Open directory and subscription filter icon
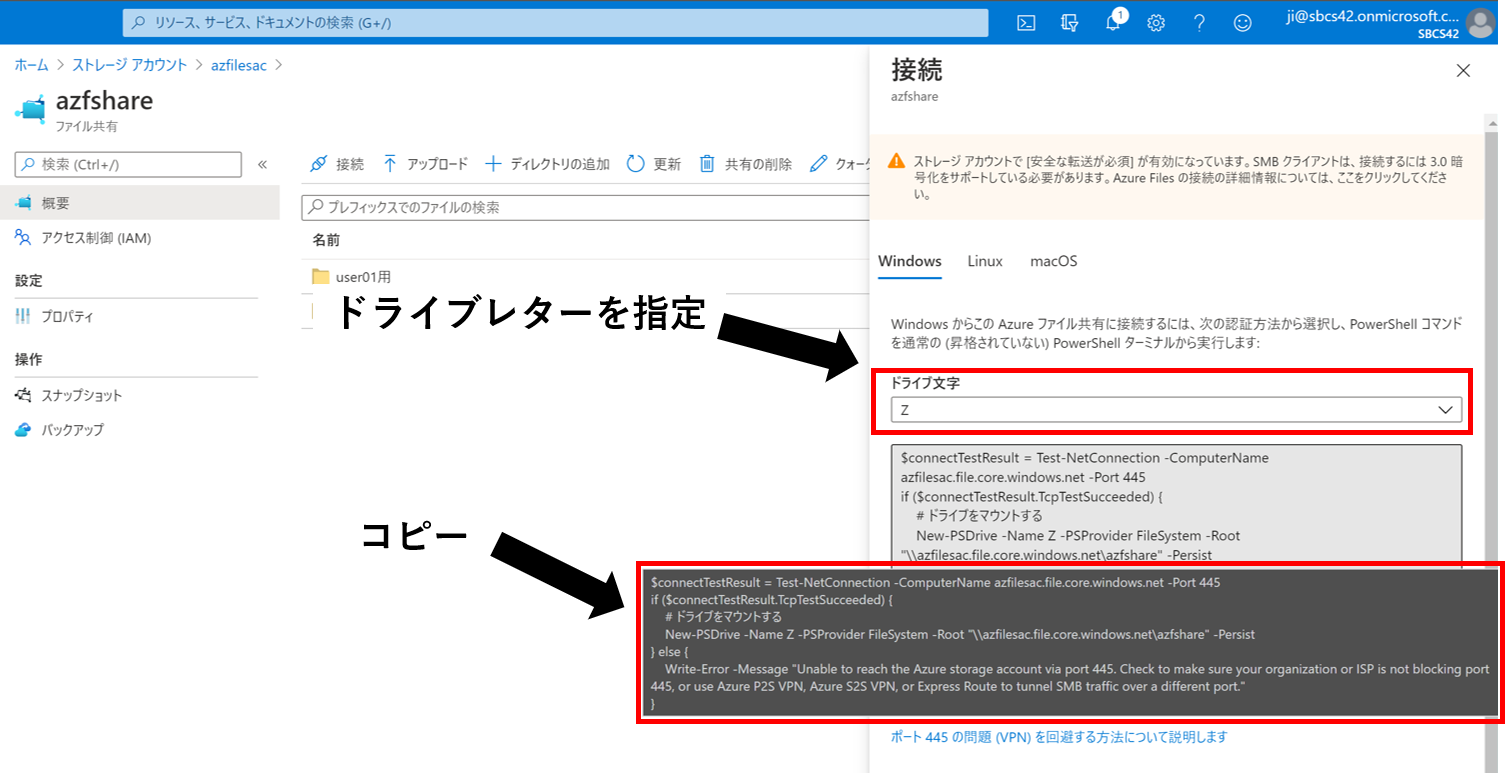1505x773 pixels. tap(1070, 23)
